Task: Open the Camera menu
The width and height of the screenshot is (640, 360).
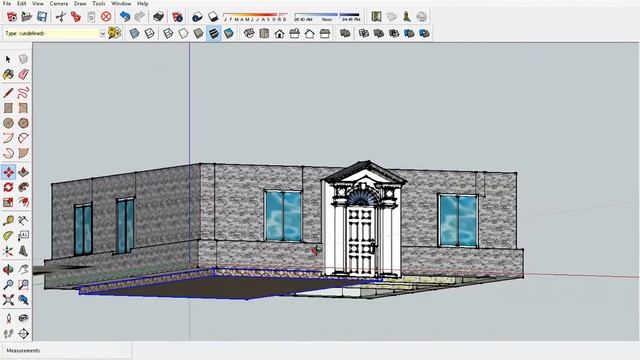Action: coord(59,3)
